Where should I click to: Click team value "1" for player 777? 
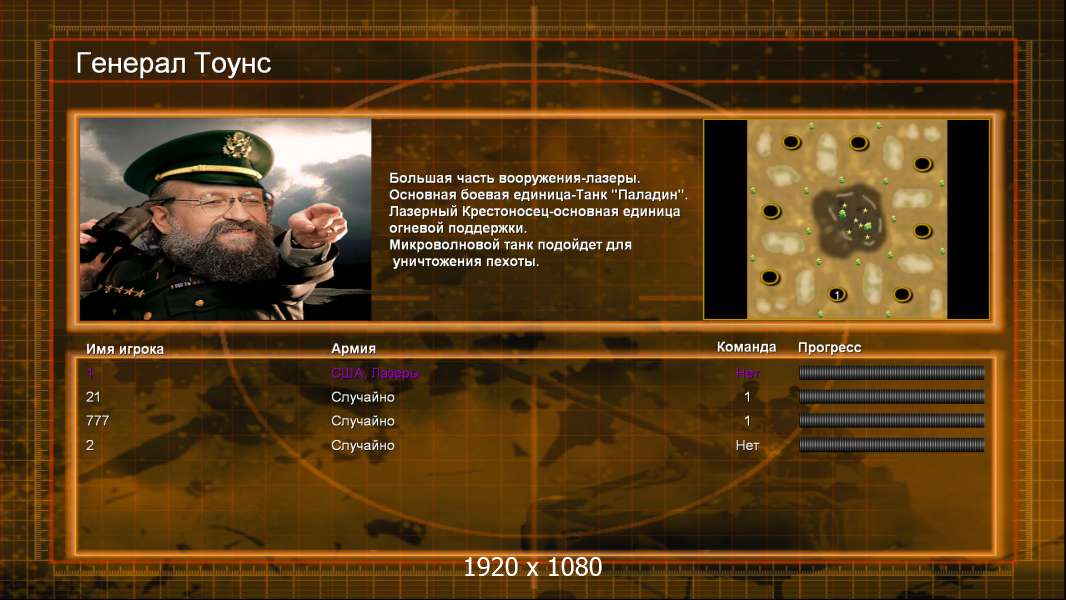tap(747, 421)
